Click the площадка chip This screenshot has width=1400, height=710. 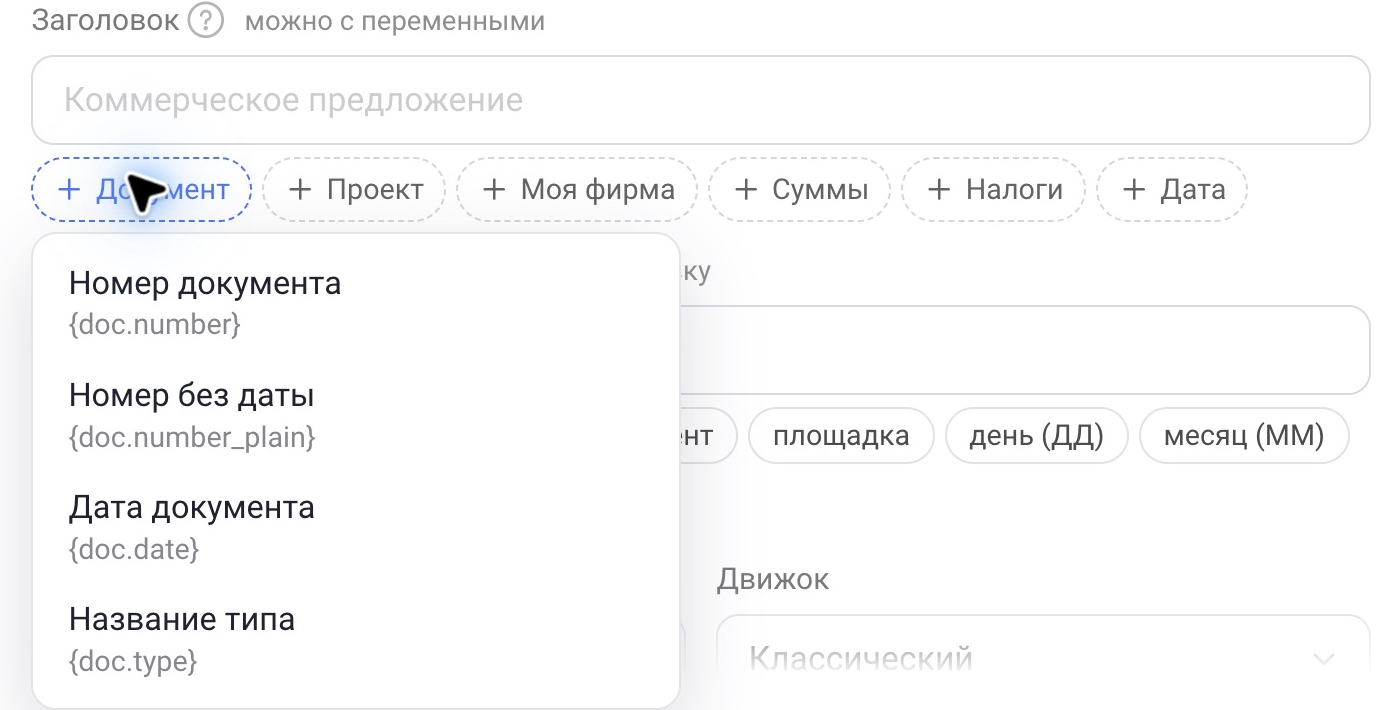[x=841, y=435]
